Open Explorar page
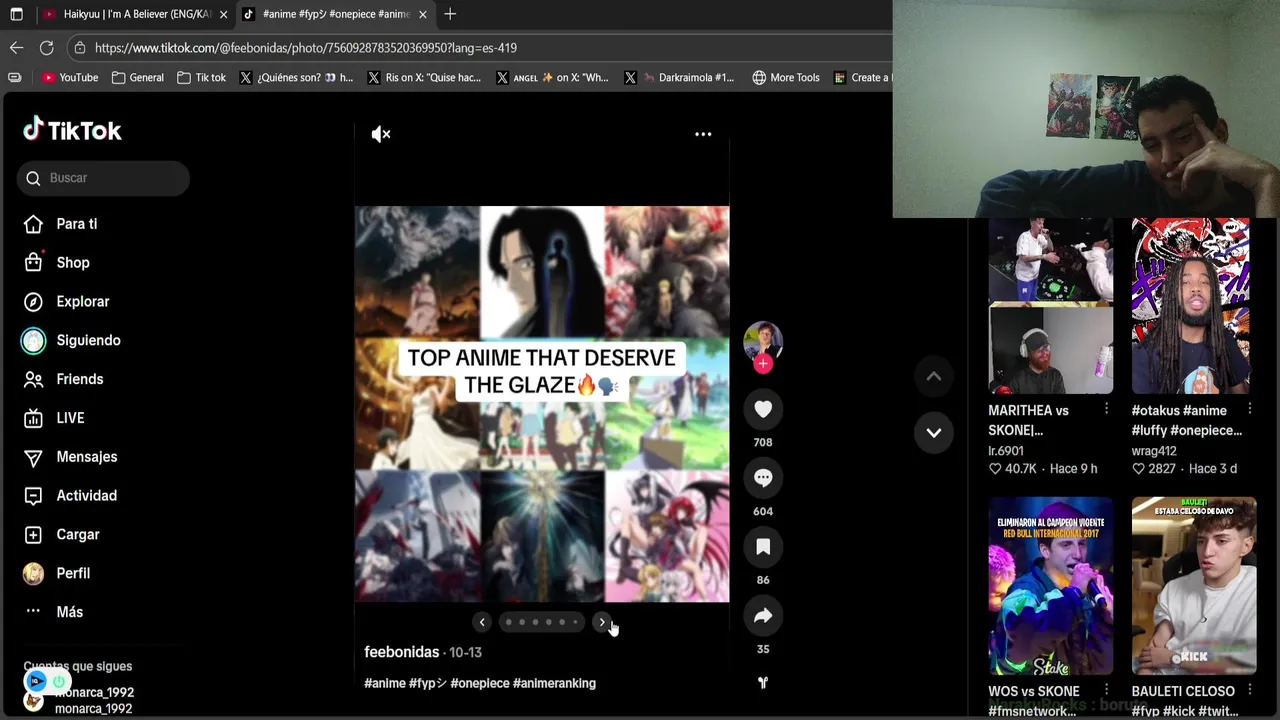The width and height of the screenshot is (1280, 720). tap(67, 301)
